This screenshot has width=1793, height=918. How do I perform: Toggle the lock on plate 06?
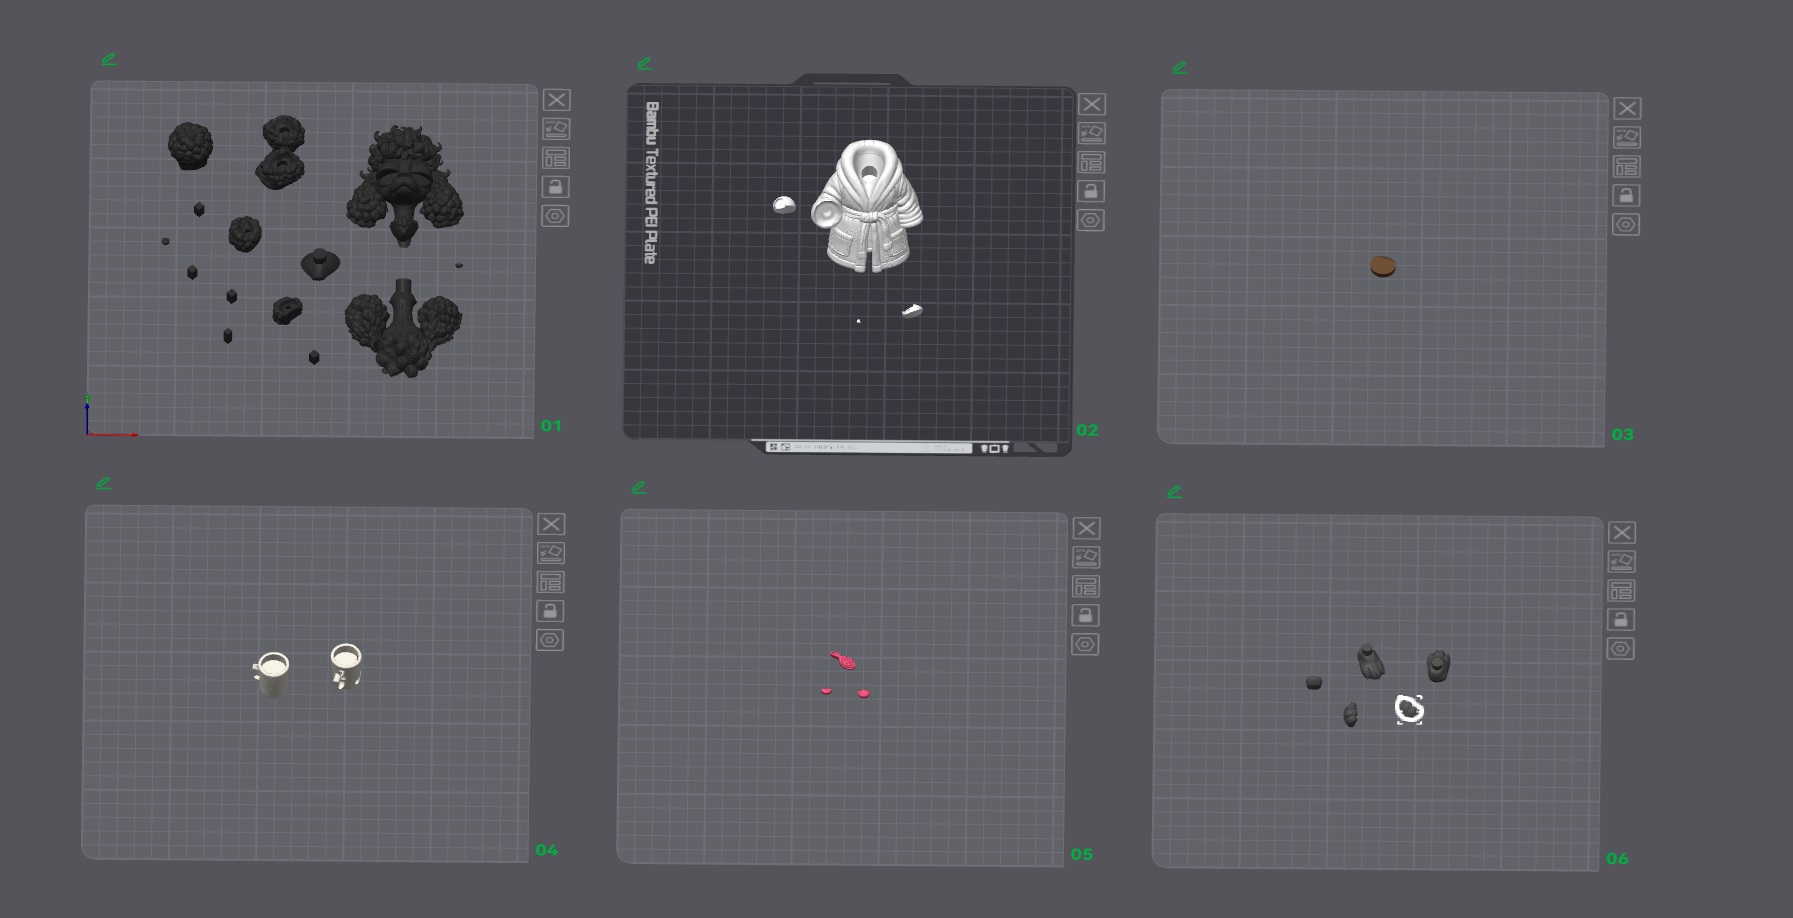[x=1620, y=619]
